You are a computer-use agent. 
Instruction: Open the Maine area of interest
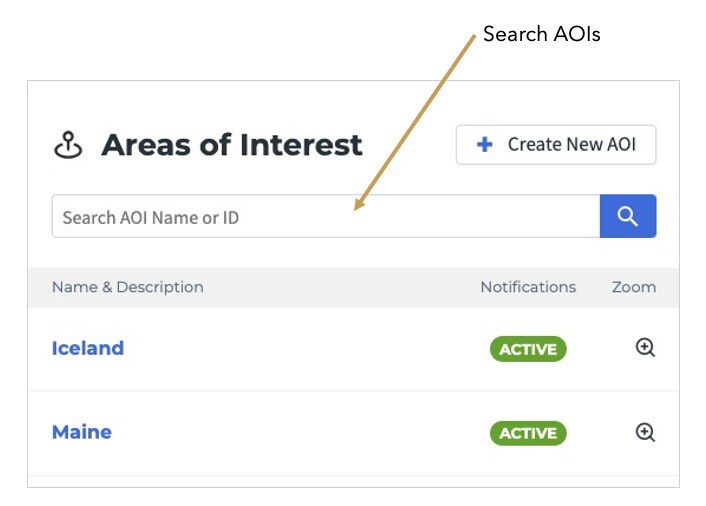(82, 432)
